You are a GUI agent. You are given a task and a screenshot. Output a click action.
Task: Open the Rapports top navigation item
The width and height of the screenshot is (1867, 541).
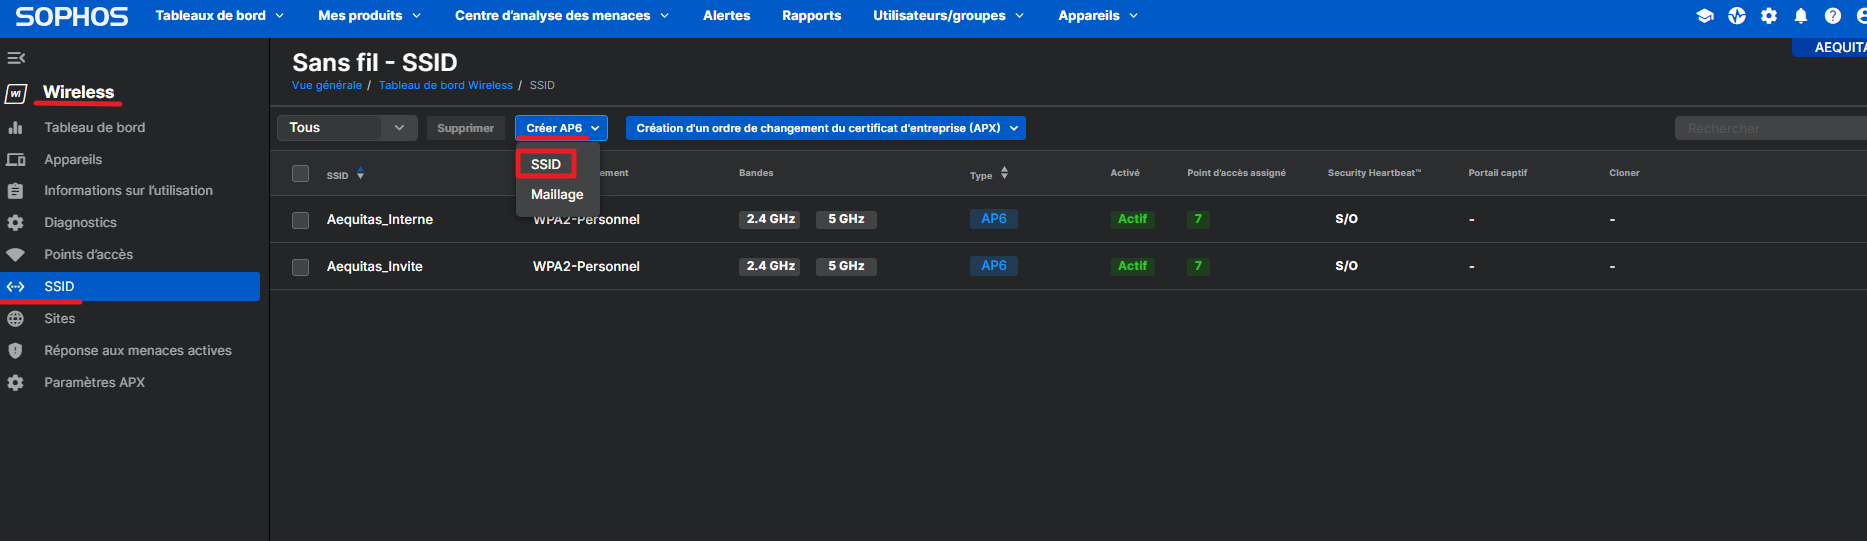pos(812,16)
